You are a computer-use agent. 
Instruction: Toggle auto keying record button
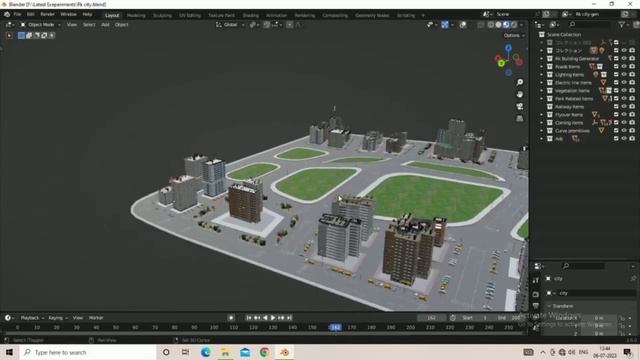point(231,318)
